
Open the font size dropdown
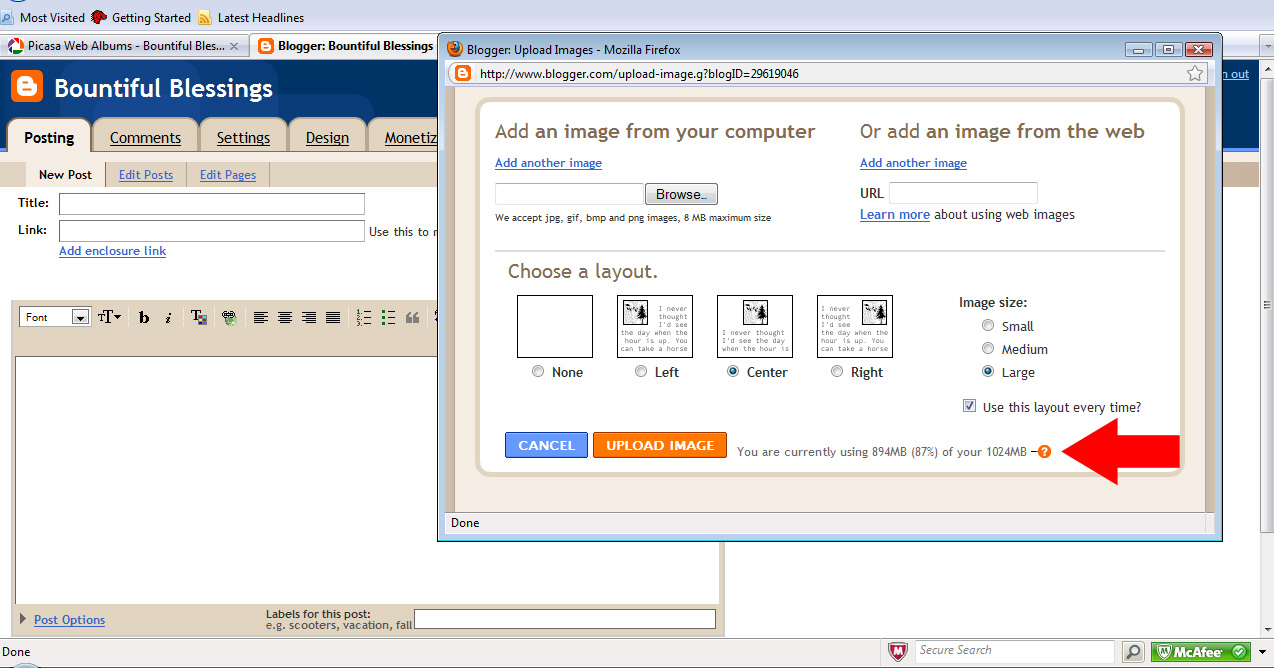109,317
